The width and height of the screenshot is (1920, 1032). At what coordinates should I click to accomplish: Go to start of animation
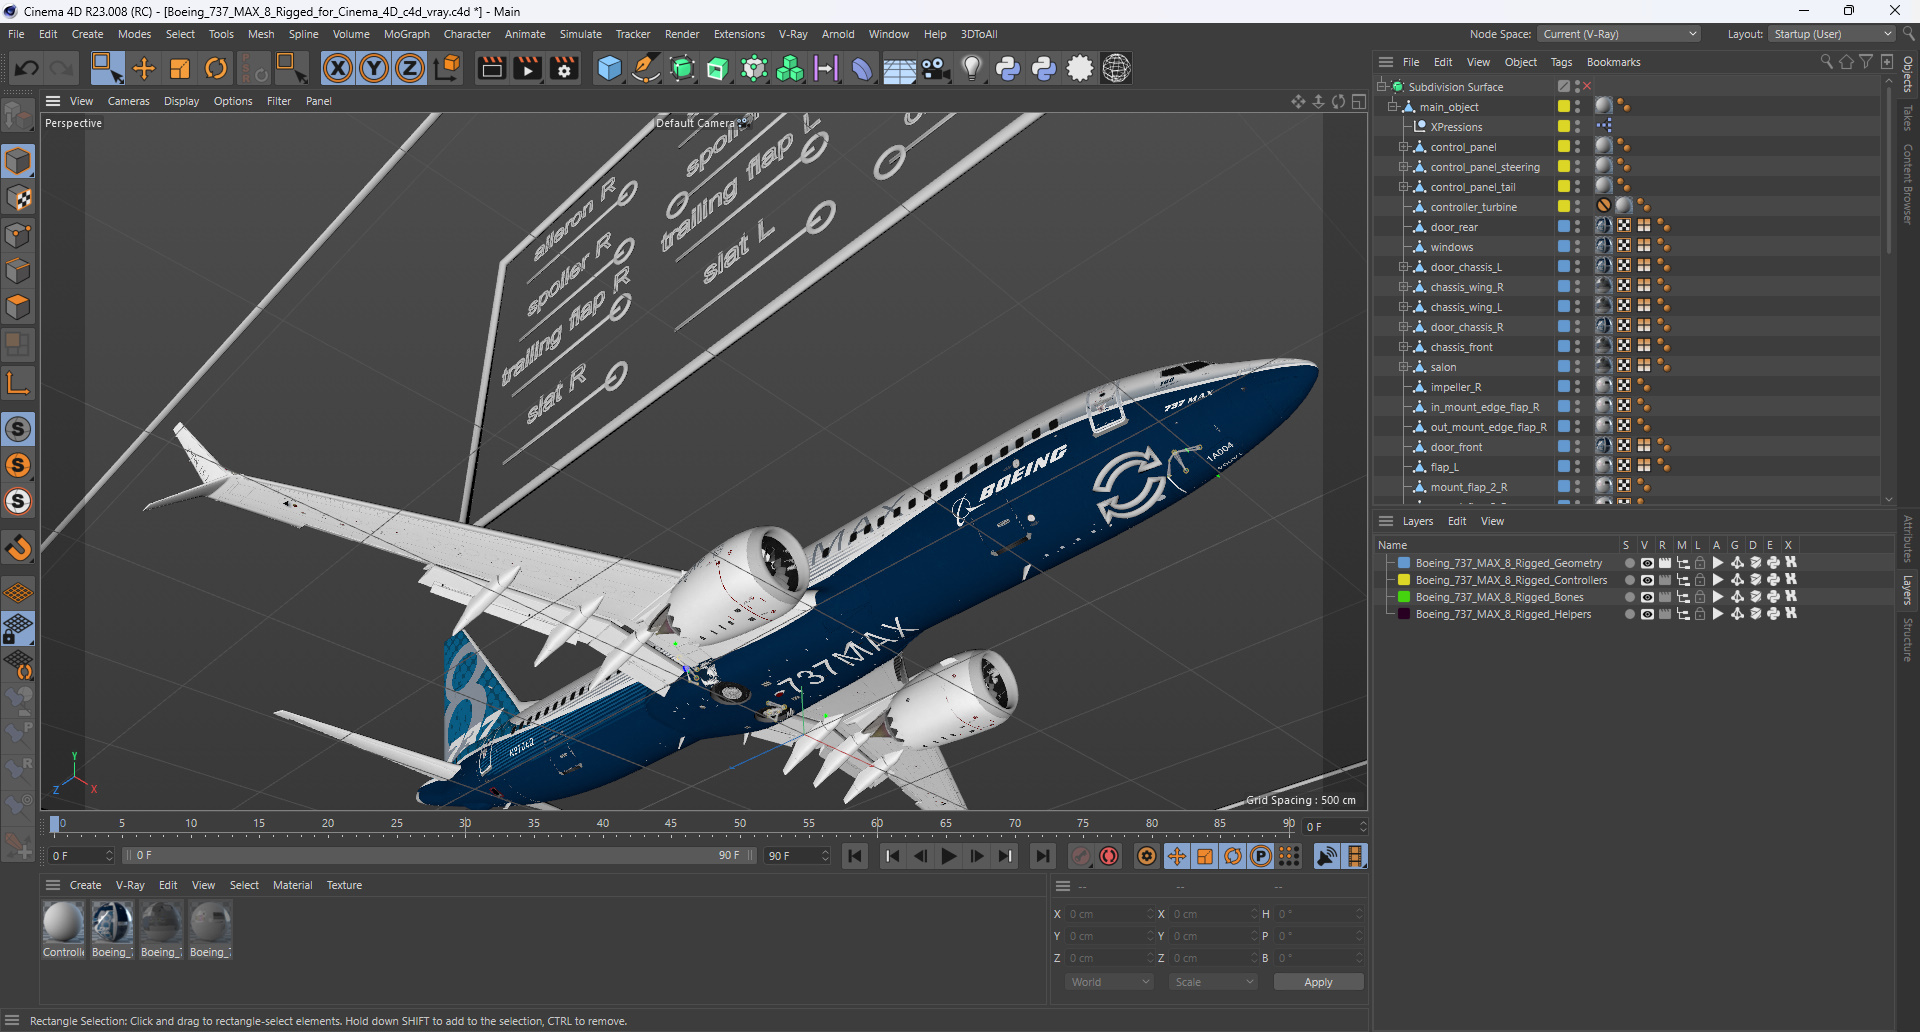pyautogui.click(x=855, y=856)
